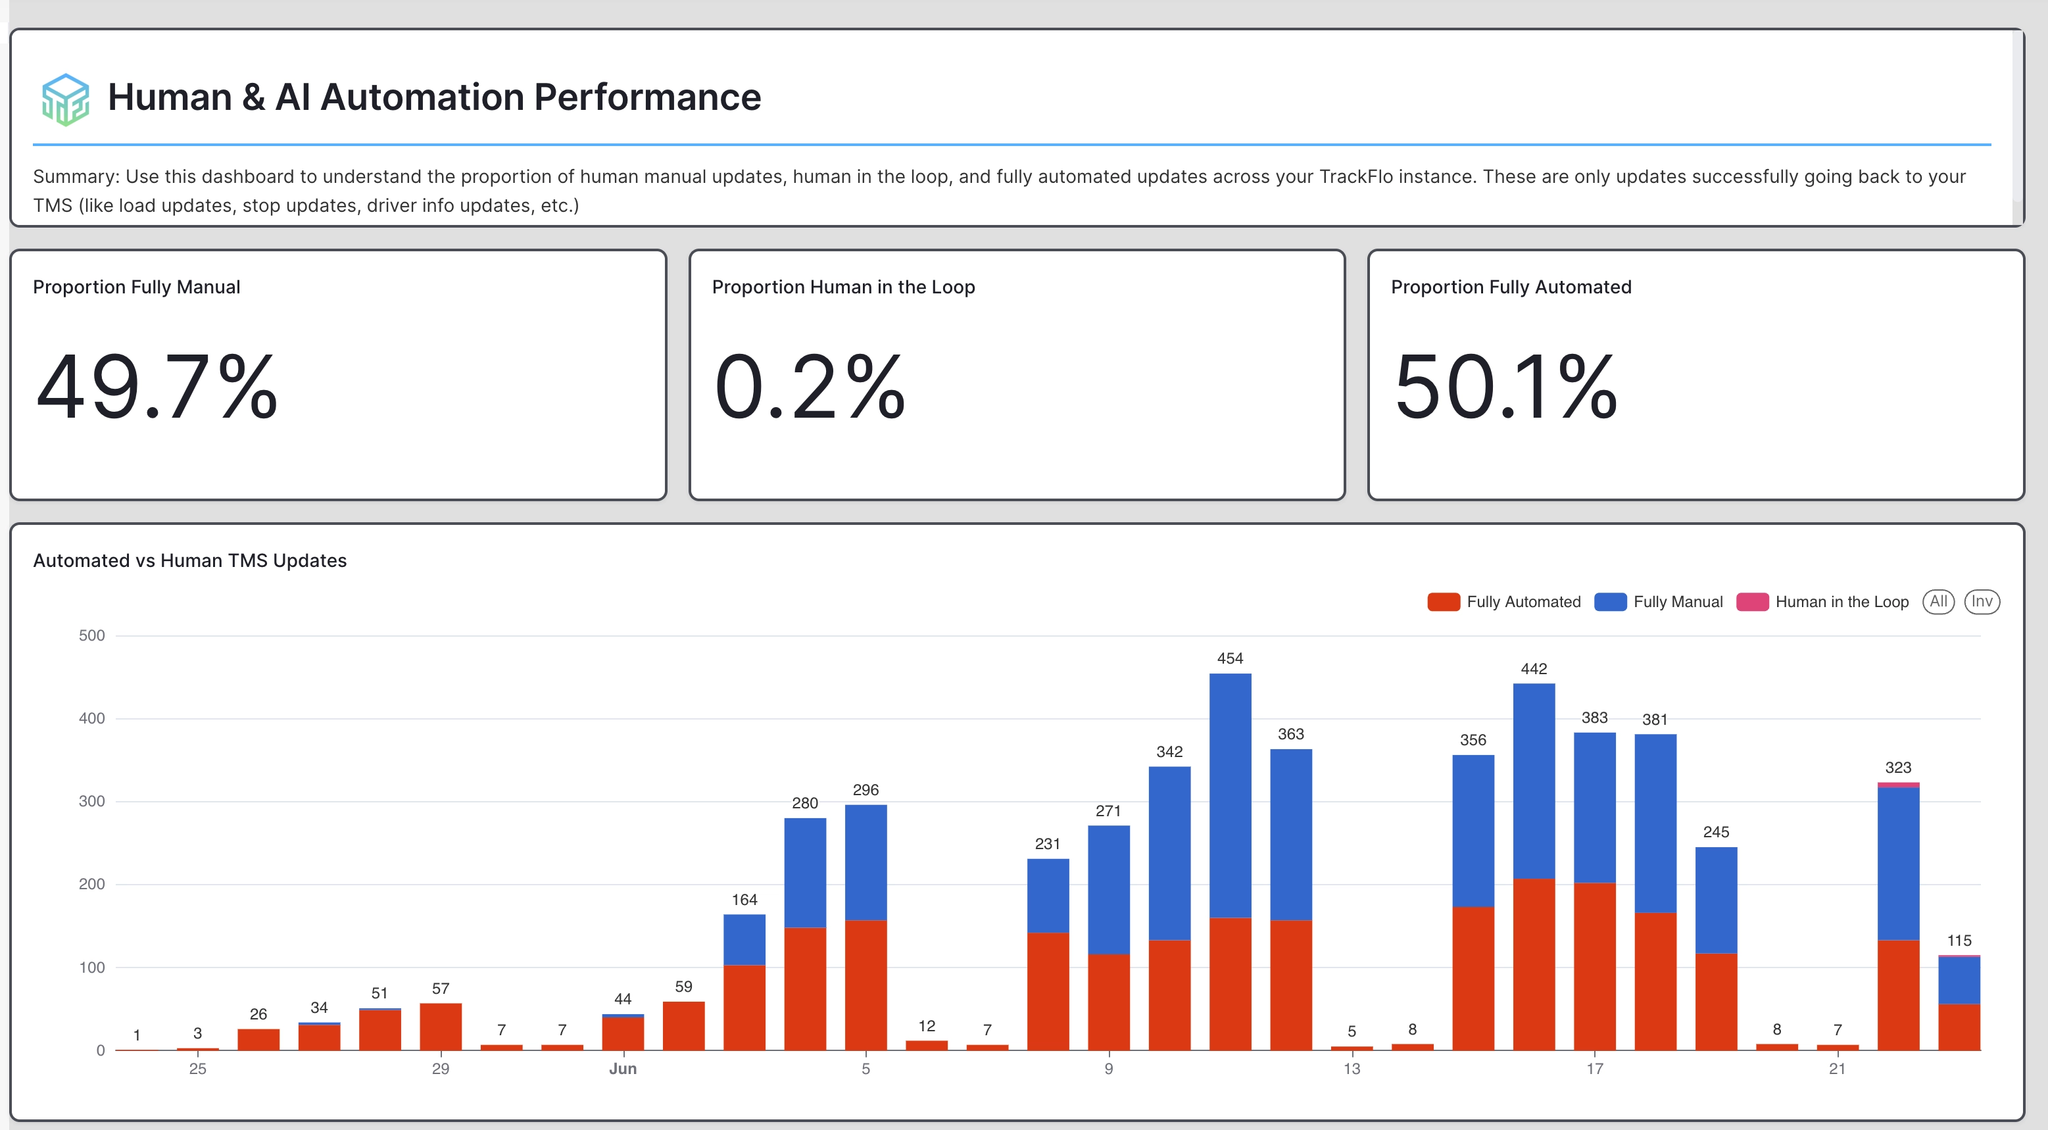The width and height of the screenshot is (2048, 1130).
Task: Toggle the Fully Automated legend series
Action: pyautogui.click(x=1504, y=602)
